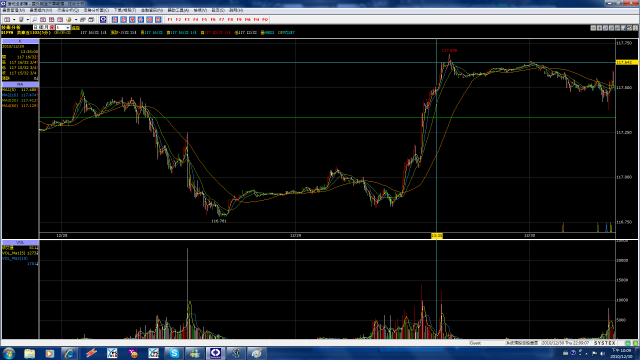Click the volume speaker icon in system tray
Image resolution: width=640 pixels, height=360 pixels.
pyautogui.click(x=602, y=353)
